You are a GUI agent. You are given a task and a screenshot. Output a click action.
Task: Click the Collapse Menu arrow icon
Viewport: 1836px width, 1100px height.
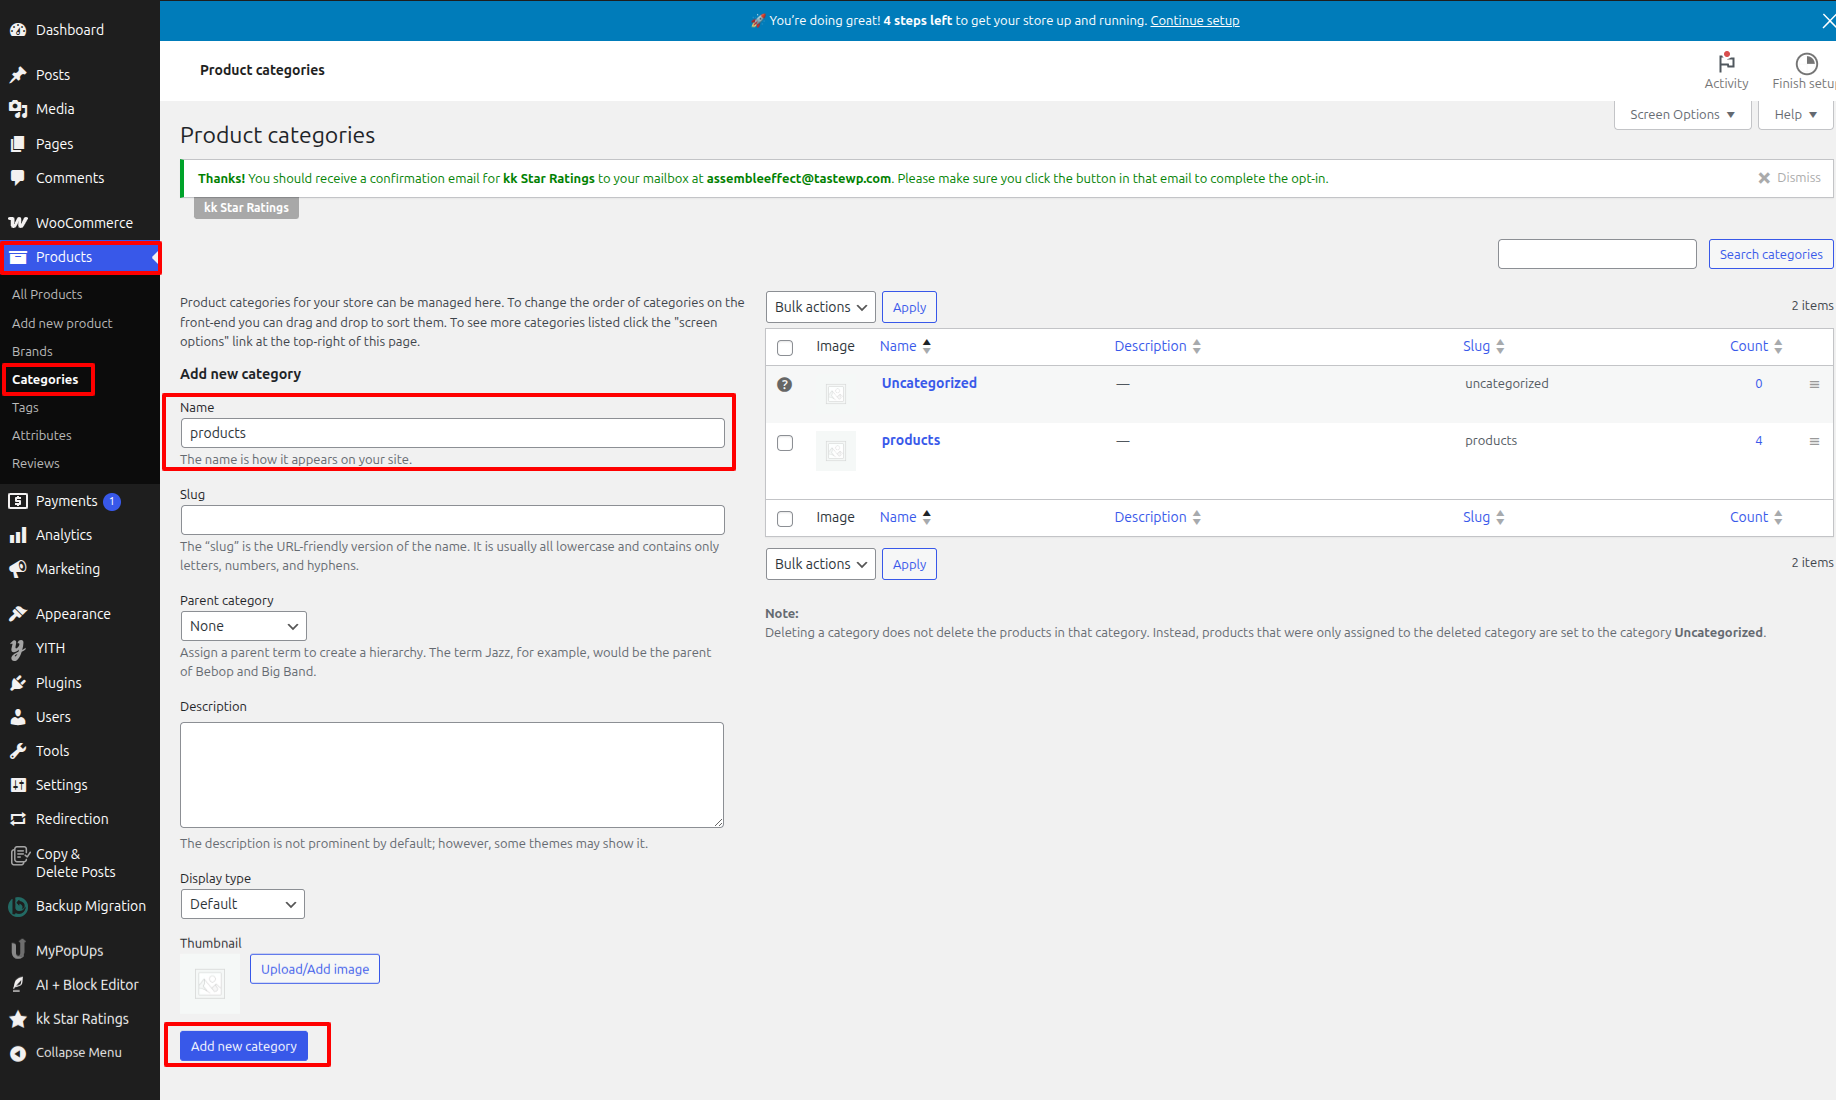(x=18, y=1053)
